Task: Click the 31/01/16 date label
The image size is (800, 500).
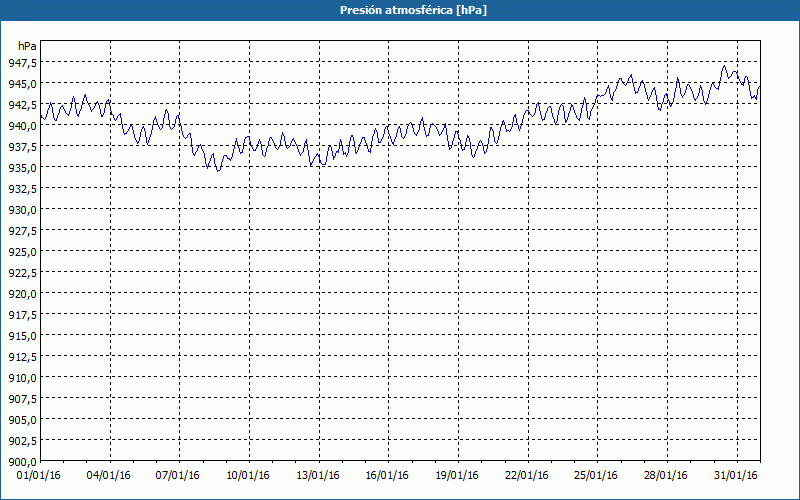Action: [736, 476]
